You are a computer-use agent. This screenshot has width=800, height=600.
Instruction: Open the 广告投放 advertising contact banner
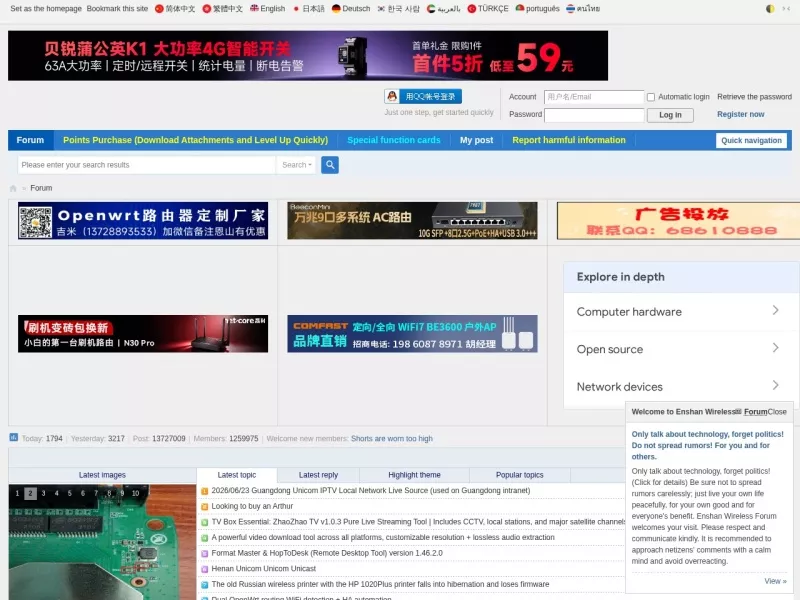(x=678, y=220)
